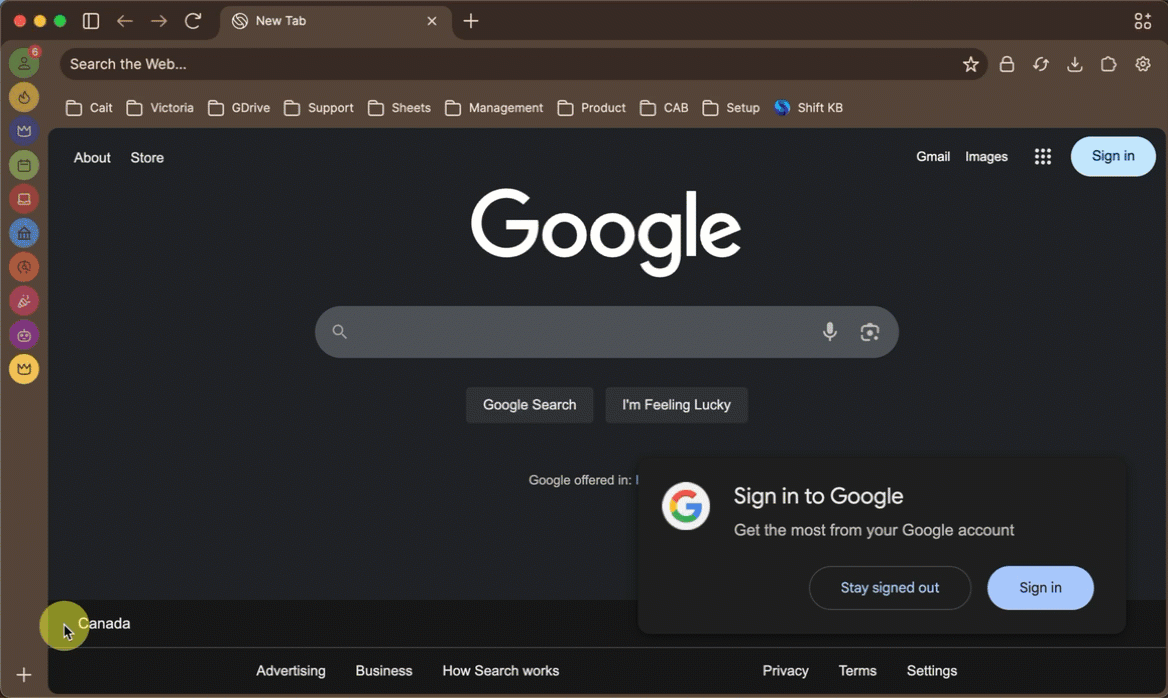Open the Terms footer link
1168x698 pixels.
[x=857, y=671]
